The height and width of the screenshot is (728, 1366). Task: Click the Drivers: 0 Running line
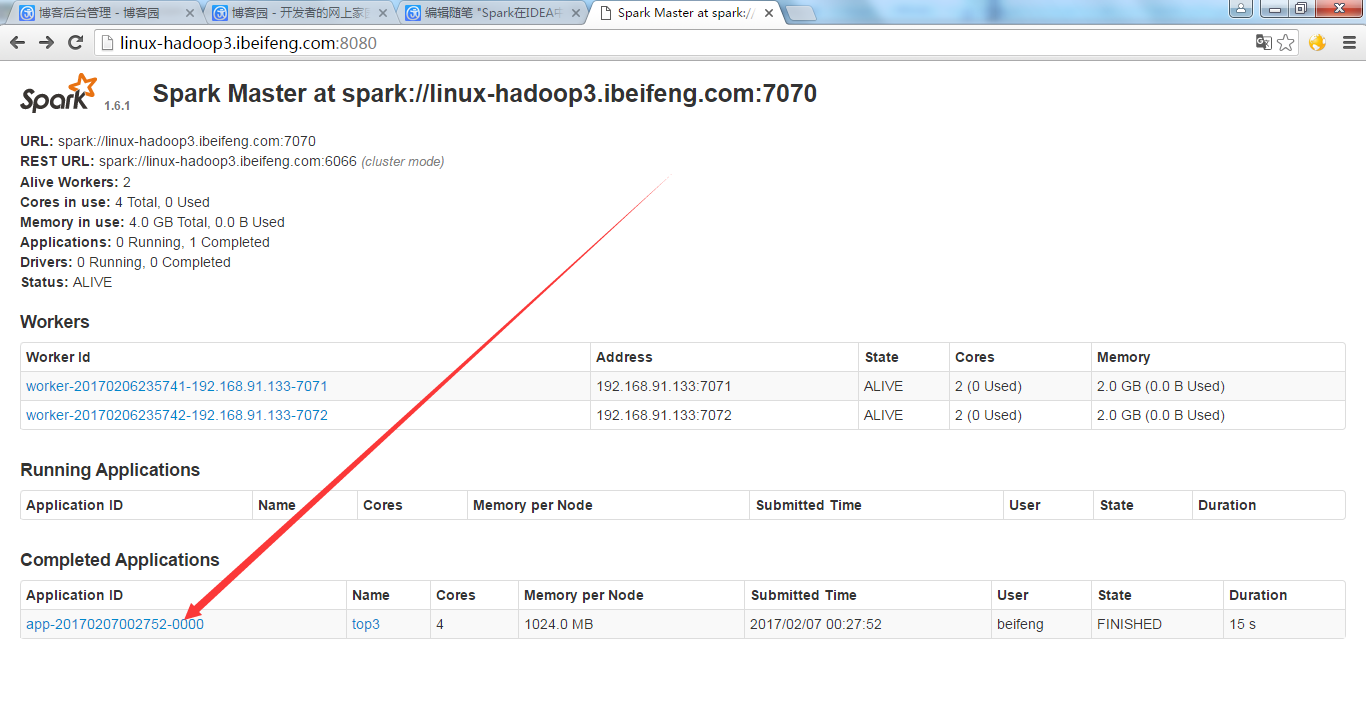click(125, 262)
